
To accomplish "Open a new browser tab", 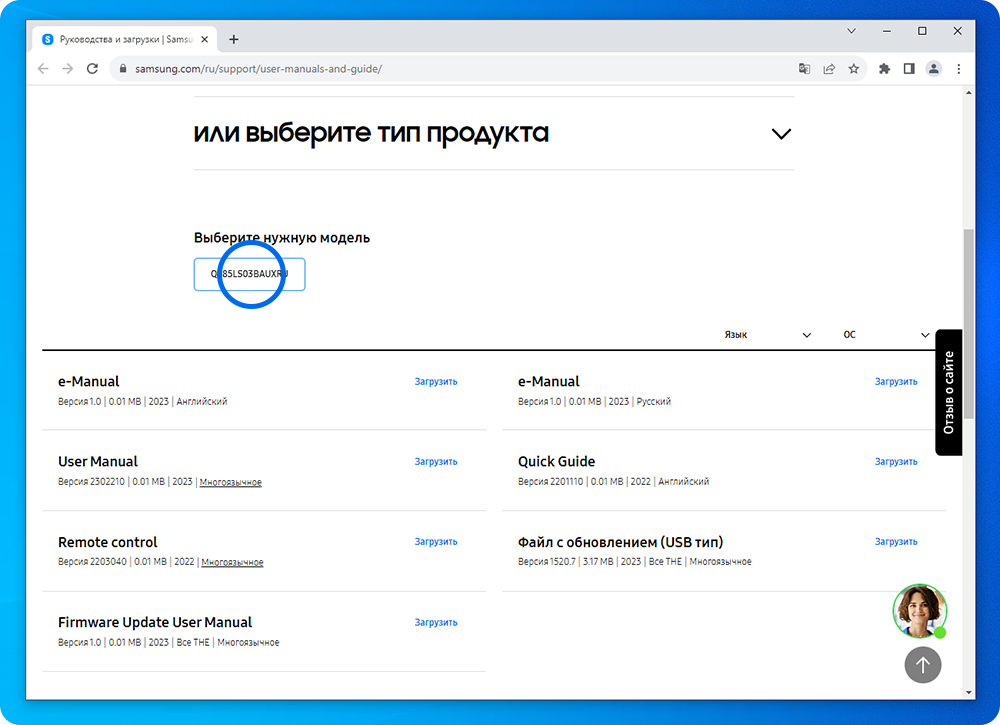I will click(234, 39).
